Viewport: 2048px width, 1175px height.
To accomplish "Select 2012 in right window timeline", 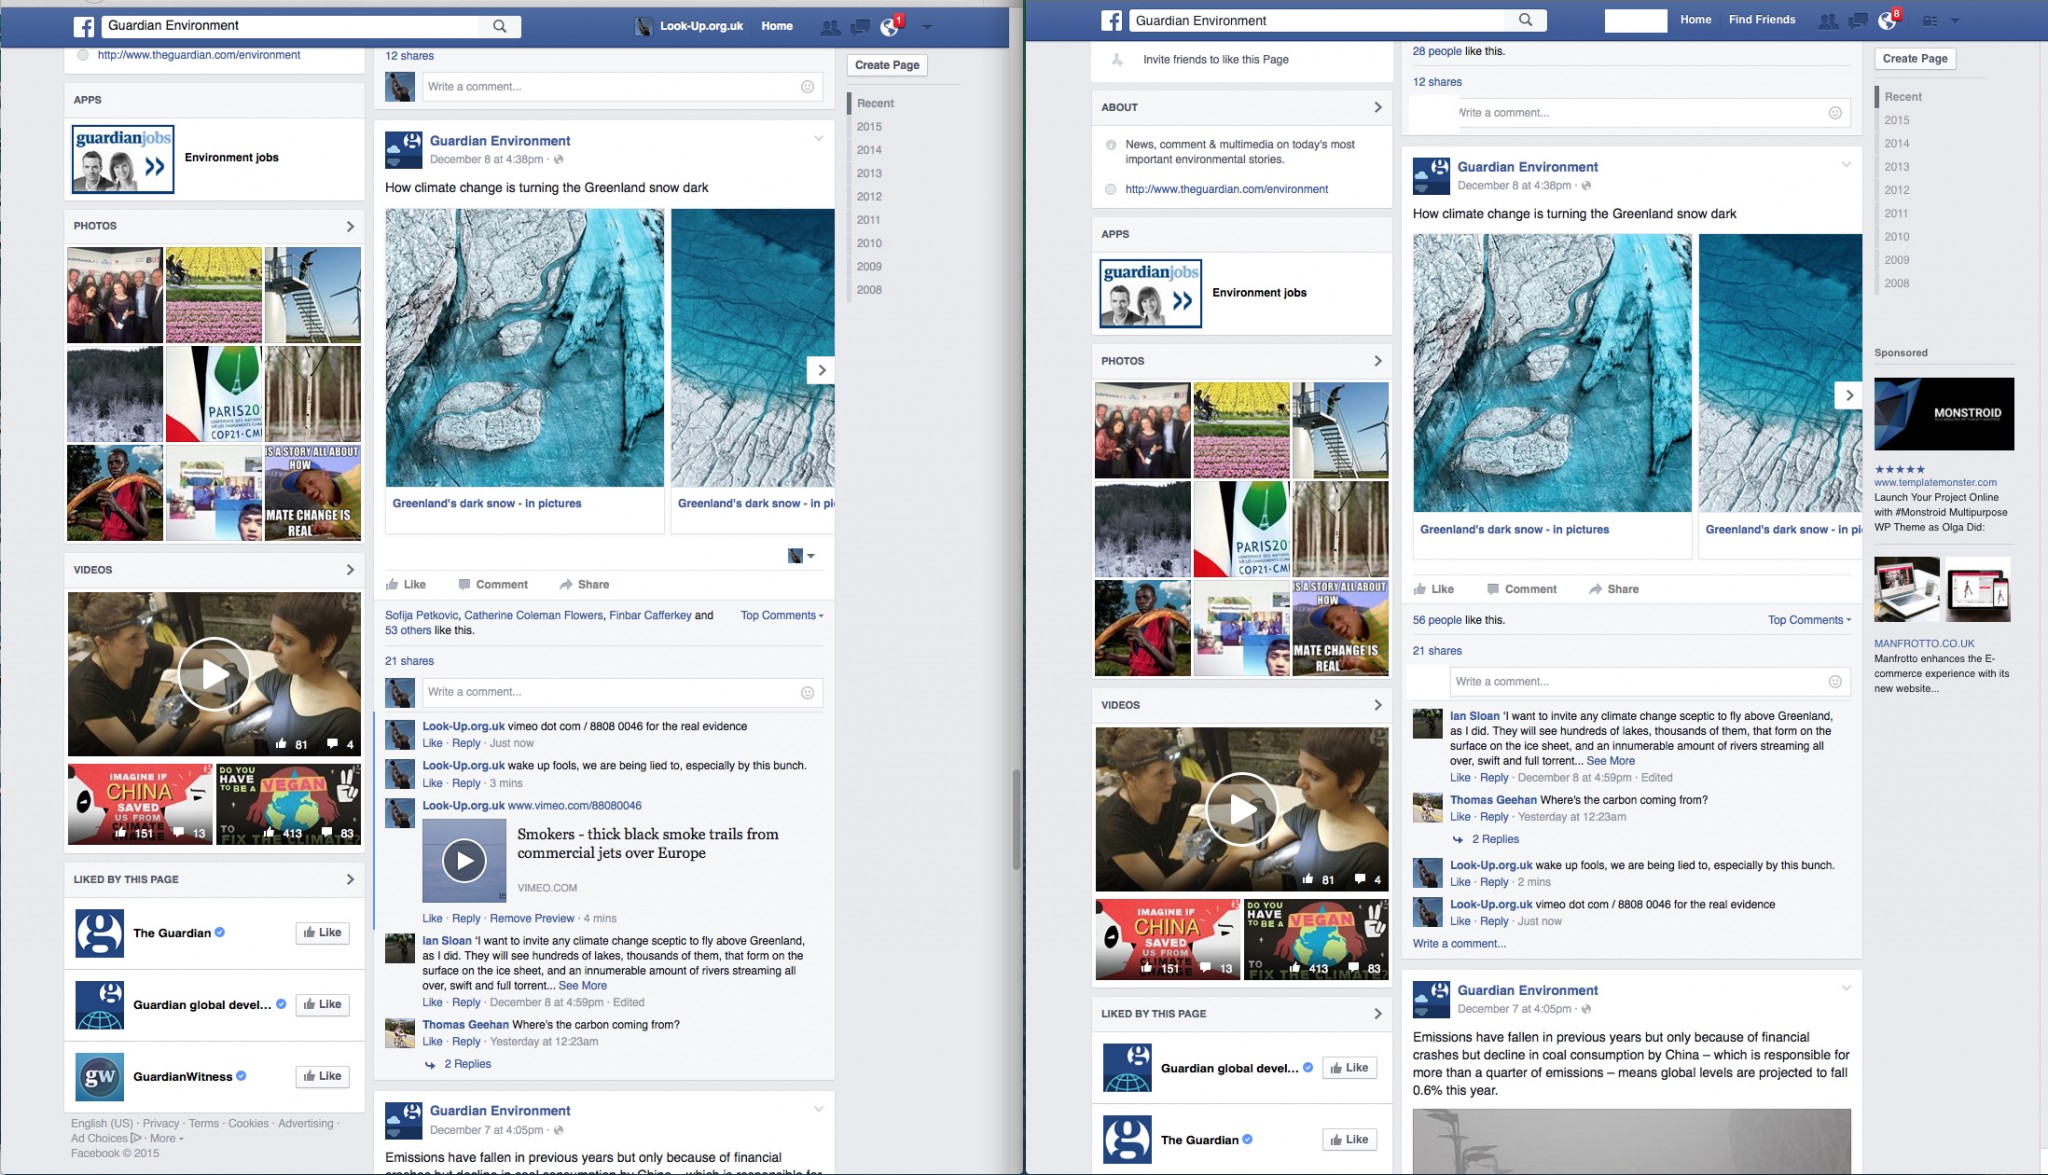I will [1897, 190].
